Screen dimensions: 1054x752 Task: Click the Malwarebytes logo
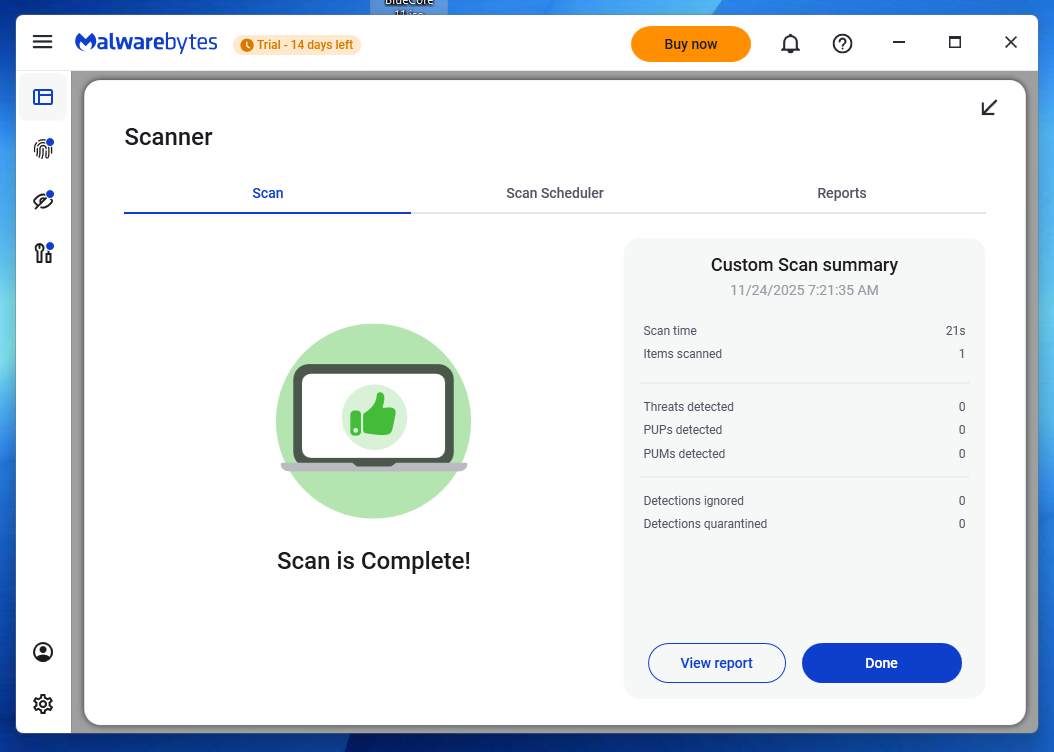click(x=146, y=42)
